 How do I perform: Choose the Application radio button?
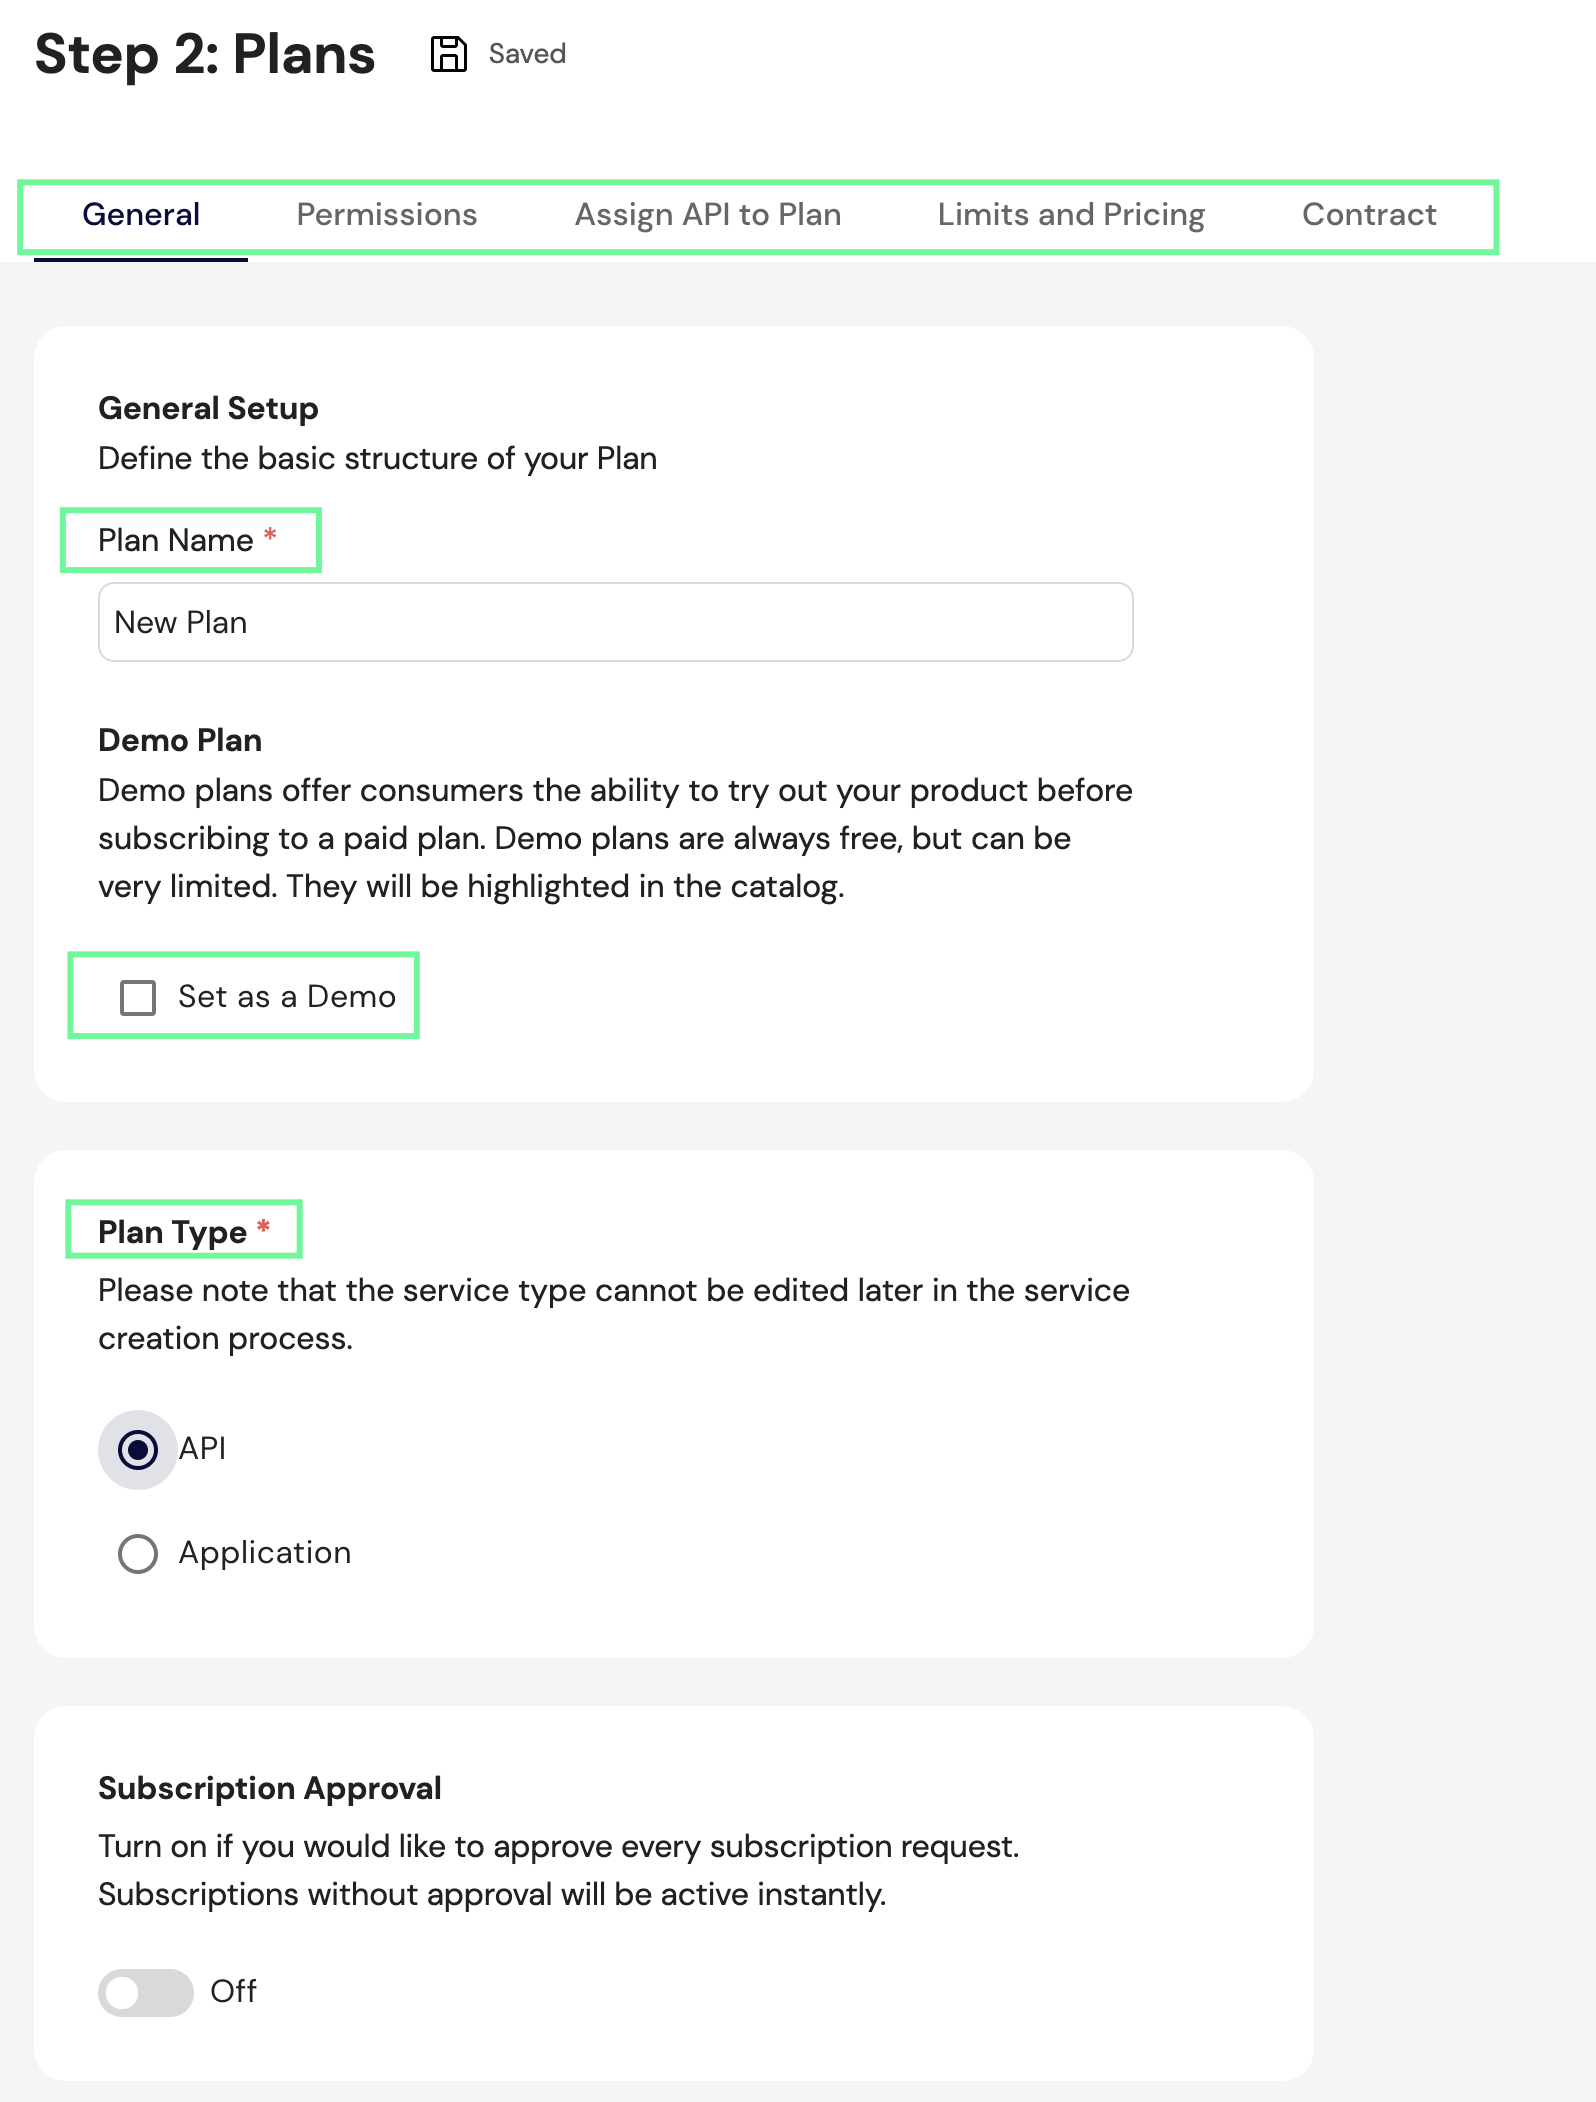point(138,1553)
